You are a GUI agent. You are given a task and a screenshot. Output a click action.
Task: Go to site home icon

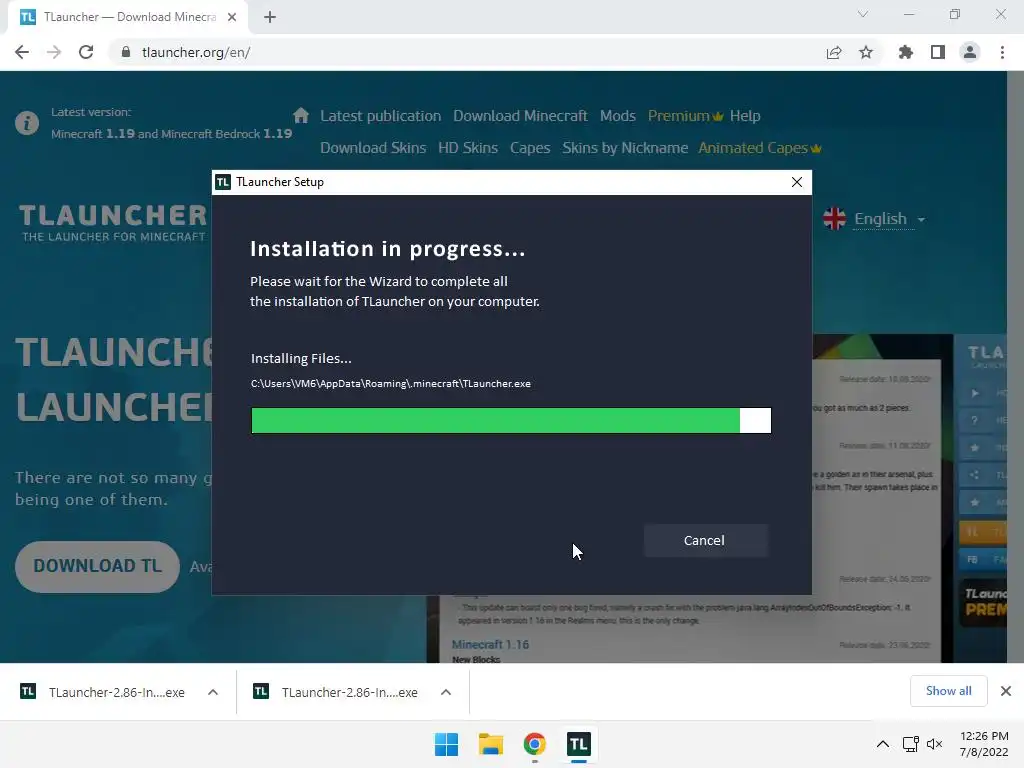(x=300, y=116)
